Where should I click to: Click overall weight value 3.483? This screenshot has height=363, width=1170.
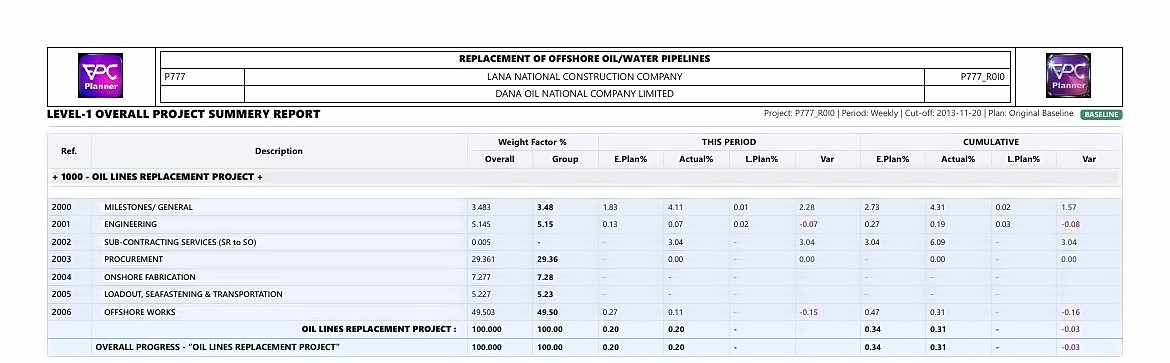[x=481, y=207]
